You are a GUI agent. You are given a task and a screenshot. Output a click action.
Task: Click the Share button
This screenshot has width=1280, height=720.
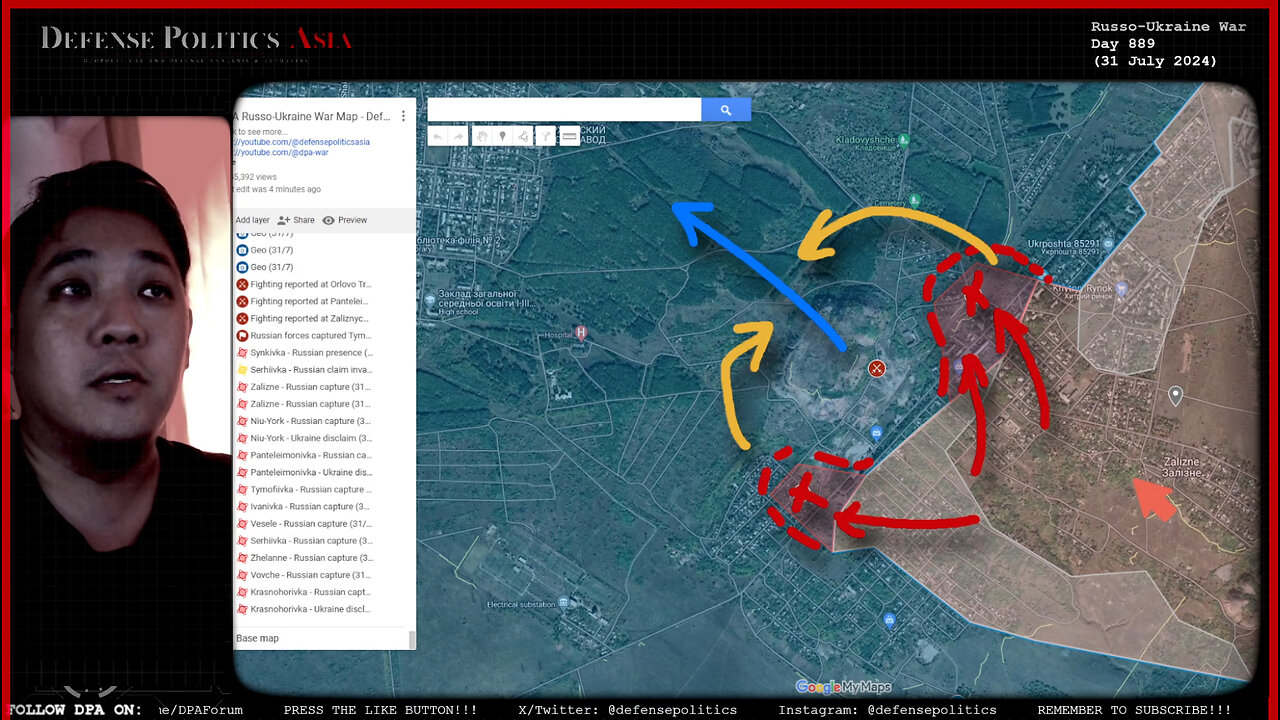tap(296, 220)
